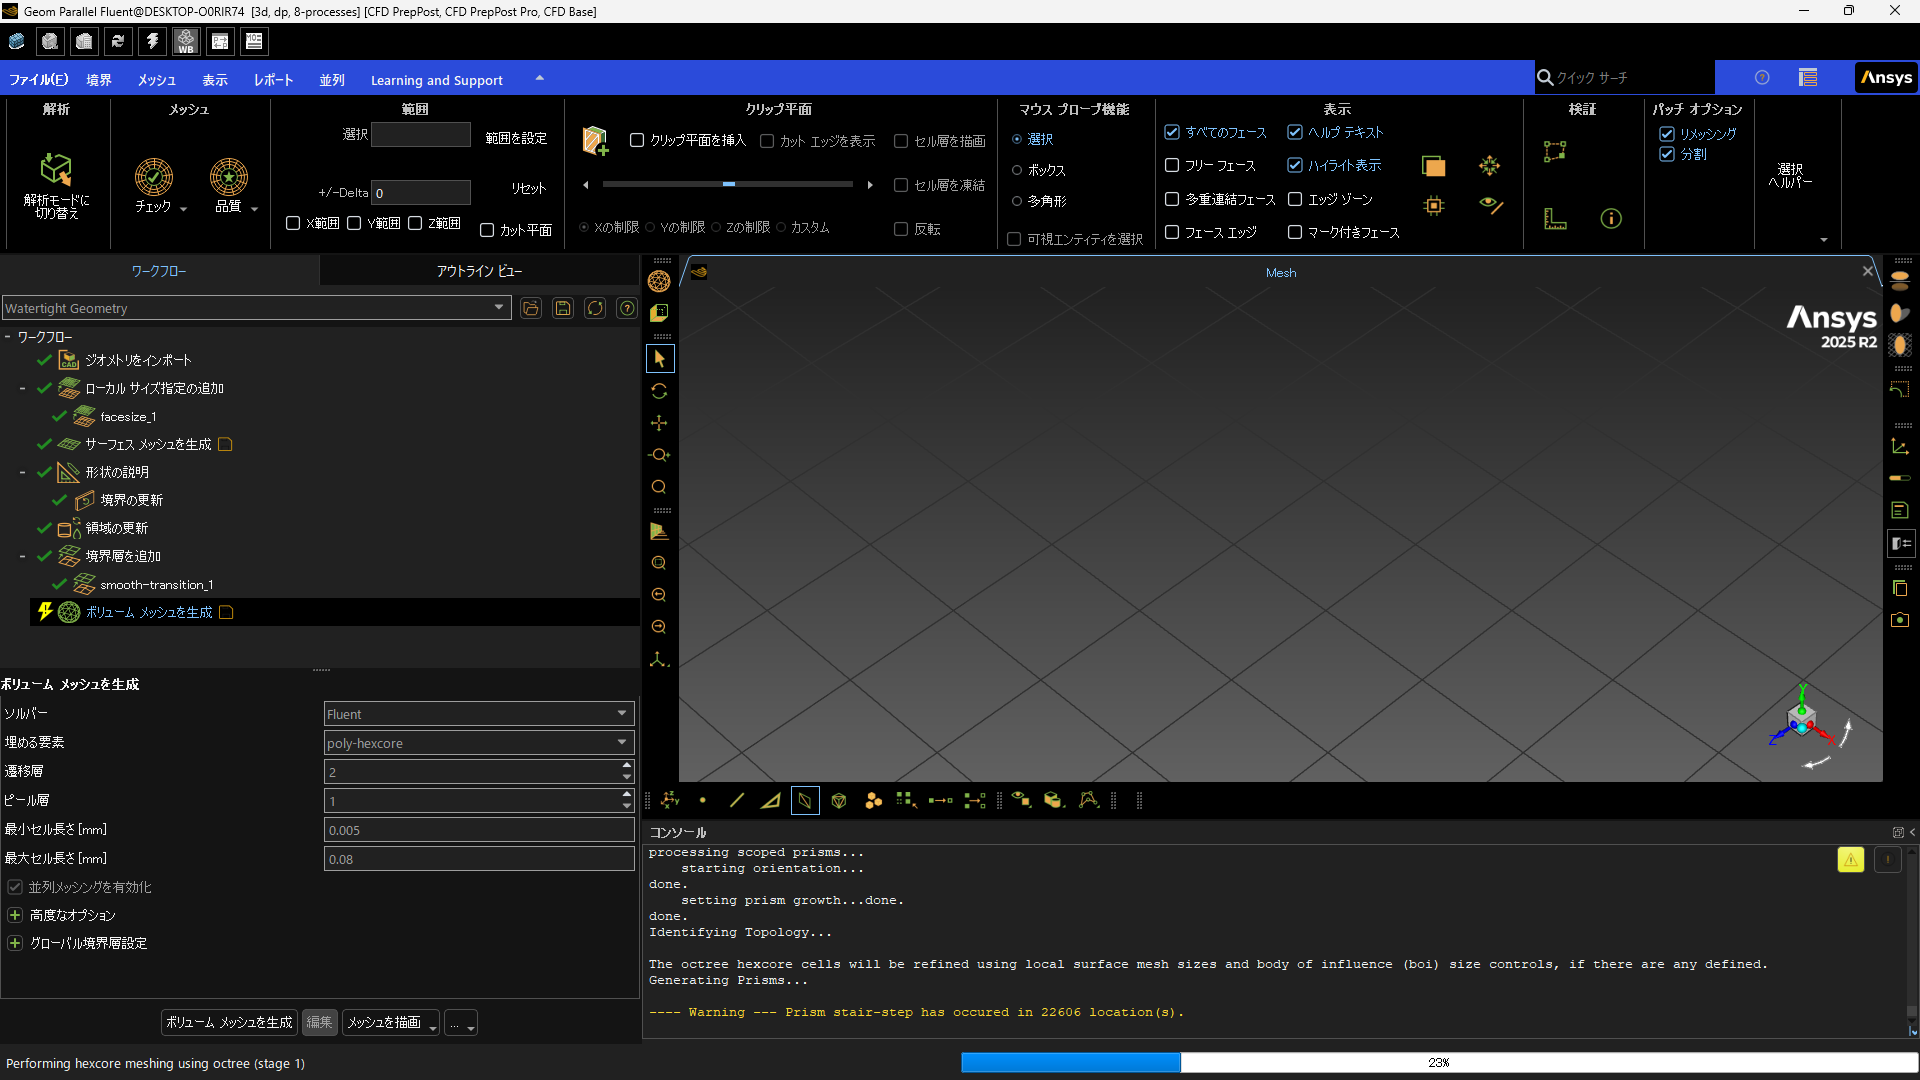
Task: Enable the Free Faces (フリー フェース) checkbox
Action: pyautogui.click(x=1172, y=165)
